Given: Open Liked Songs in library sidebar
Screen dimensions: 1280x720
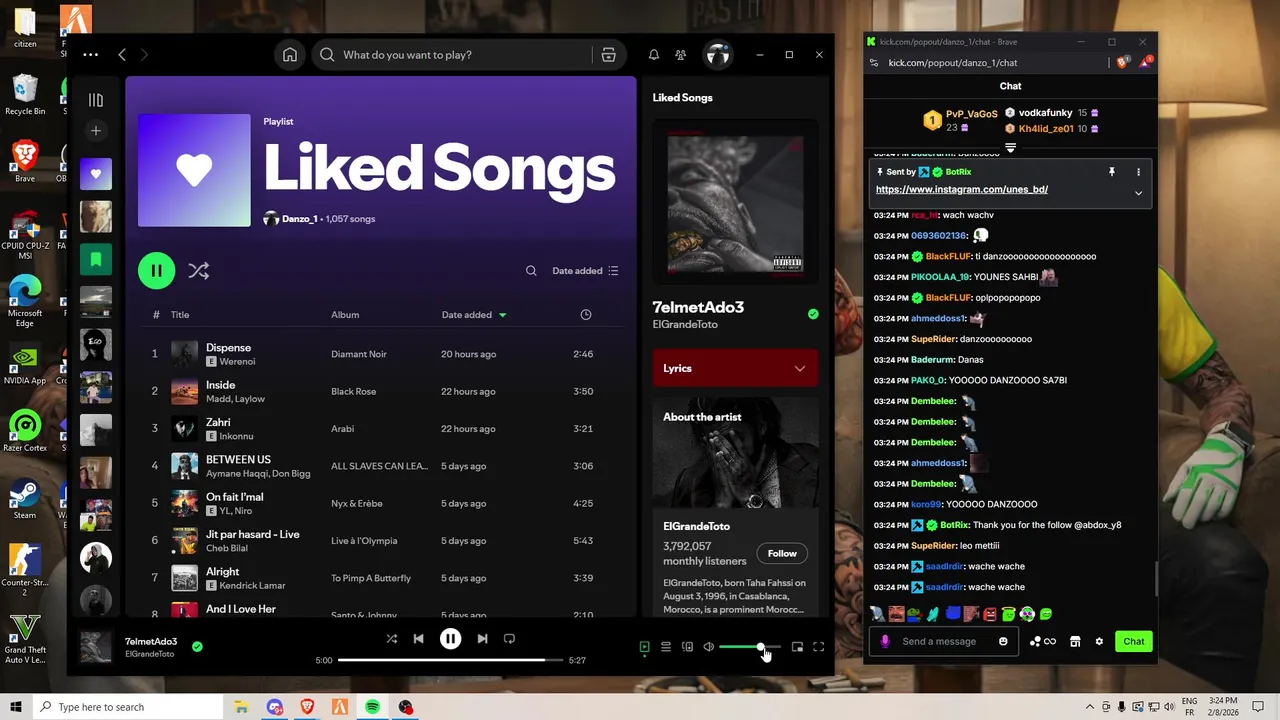Looking at the screenshot, I should pyautogui.click(x=96, y=174).
